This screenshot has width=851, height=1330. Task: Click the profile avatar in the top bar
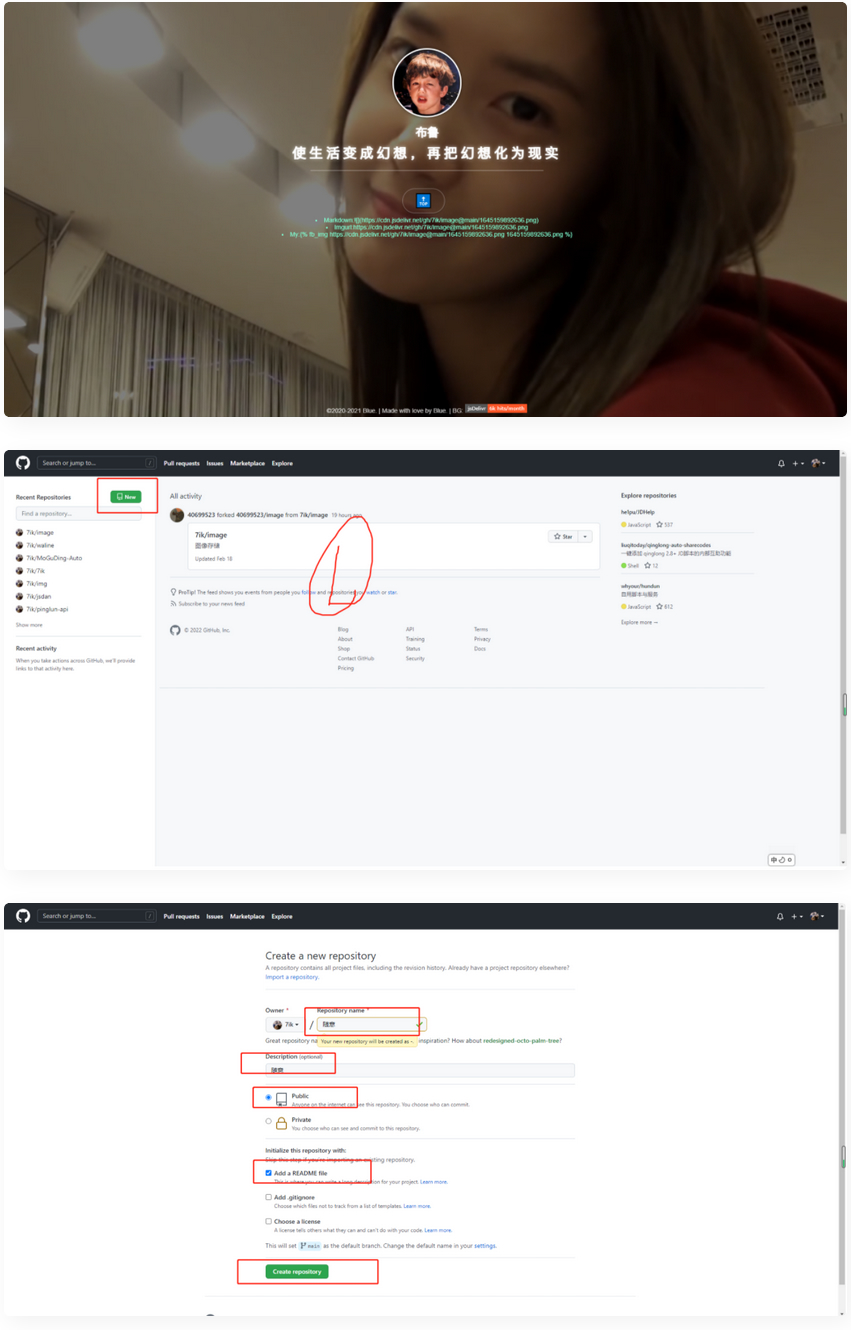pos(816,463)
